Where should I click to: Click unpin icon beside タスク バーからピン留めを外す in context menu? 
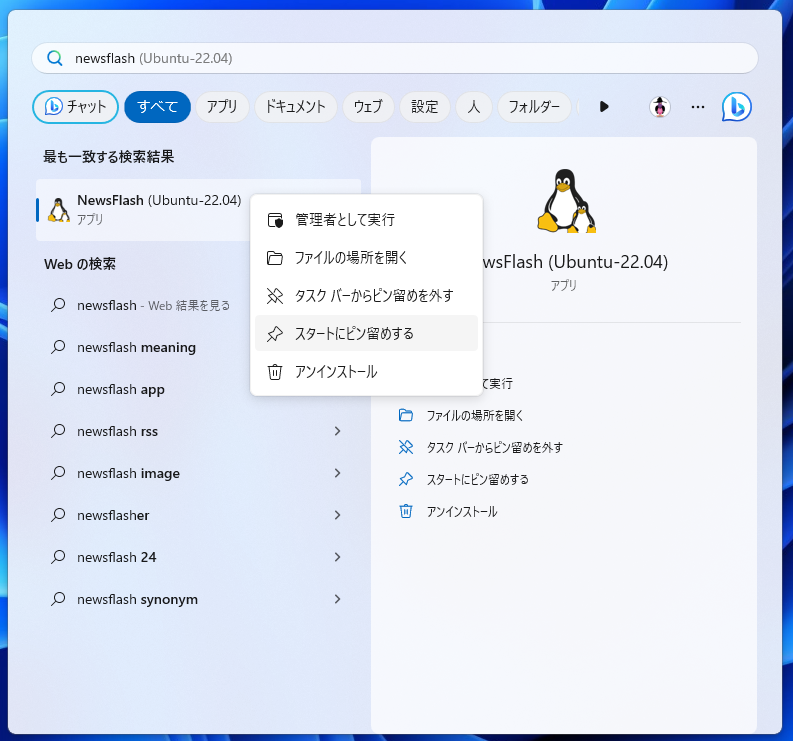pos(275,295)
